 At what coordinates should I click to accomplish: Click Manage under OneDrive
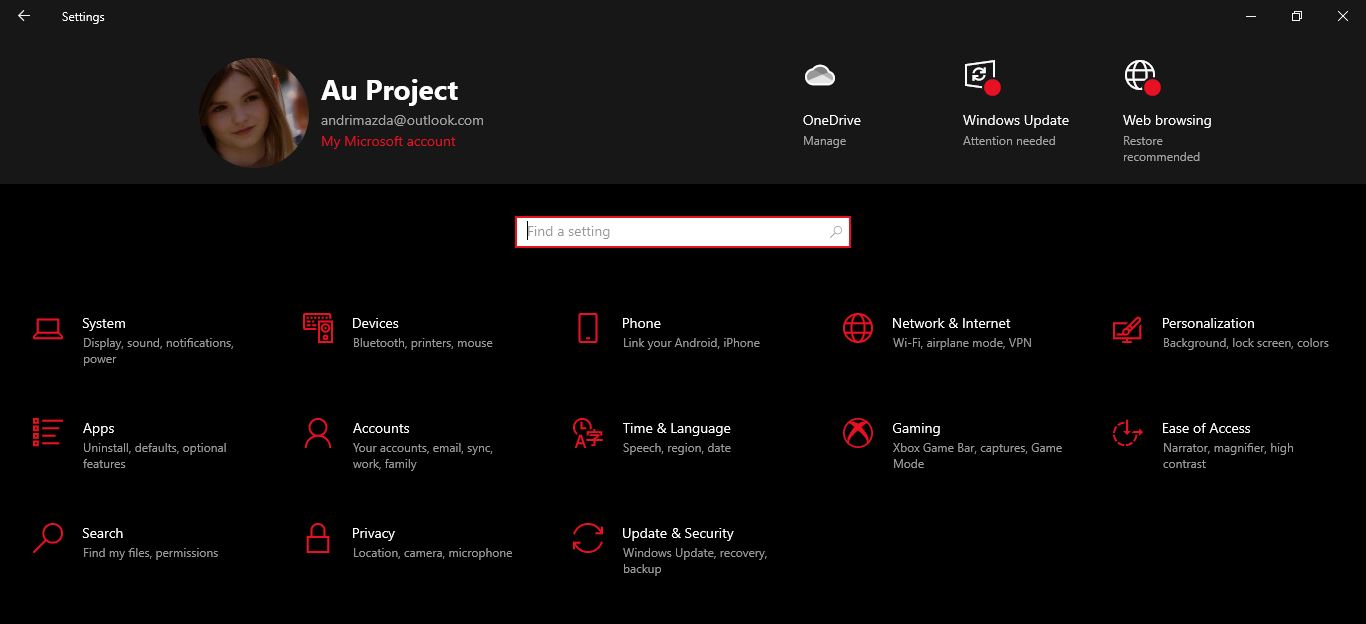[824, 142]
